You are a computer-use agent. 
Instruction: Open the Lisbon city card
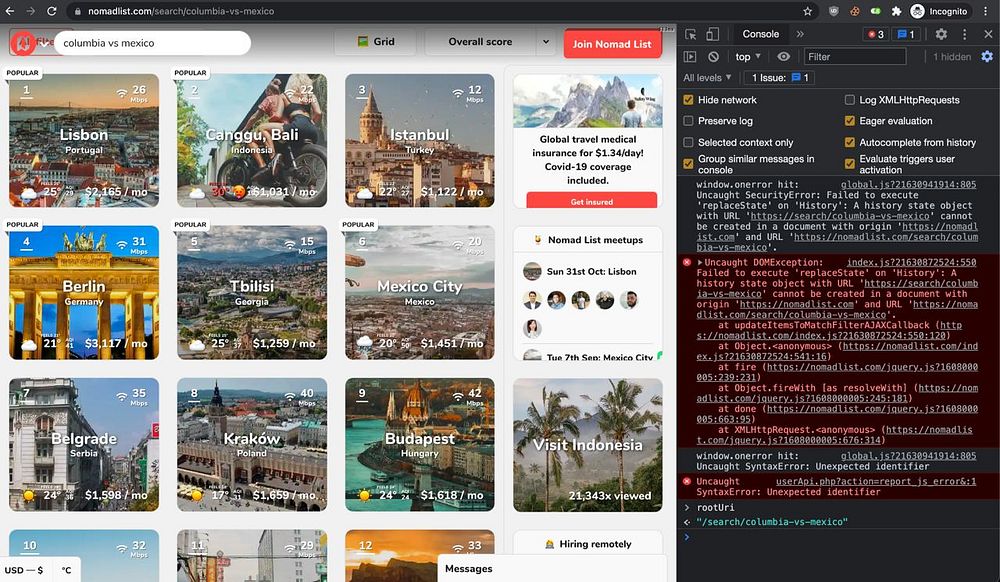point(84,140)
